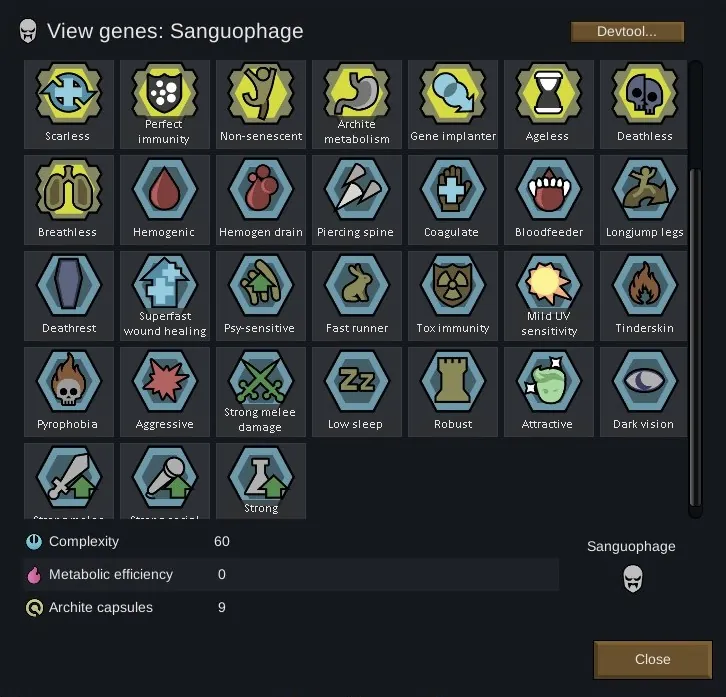Select the Scarless gene icon

[69, 104]
